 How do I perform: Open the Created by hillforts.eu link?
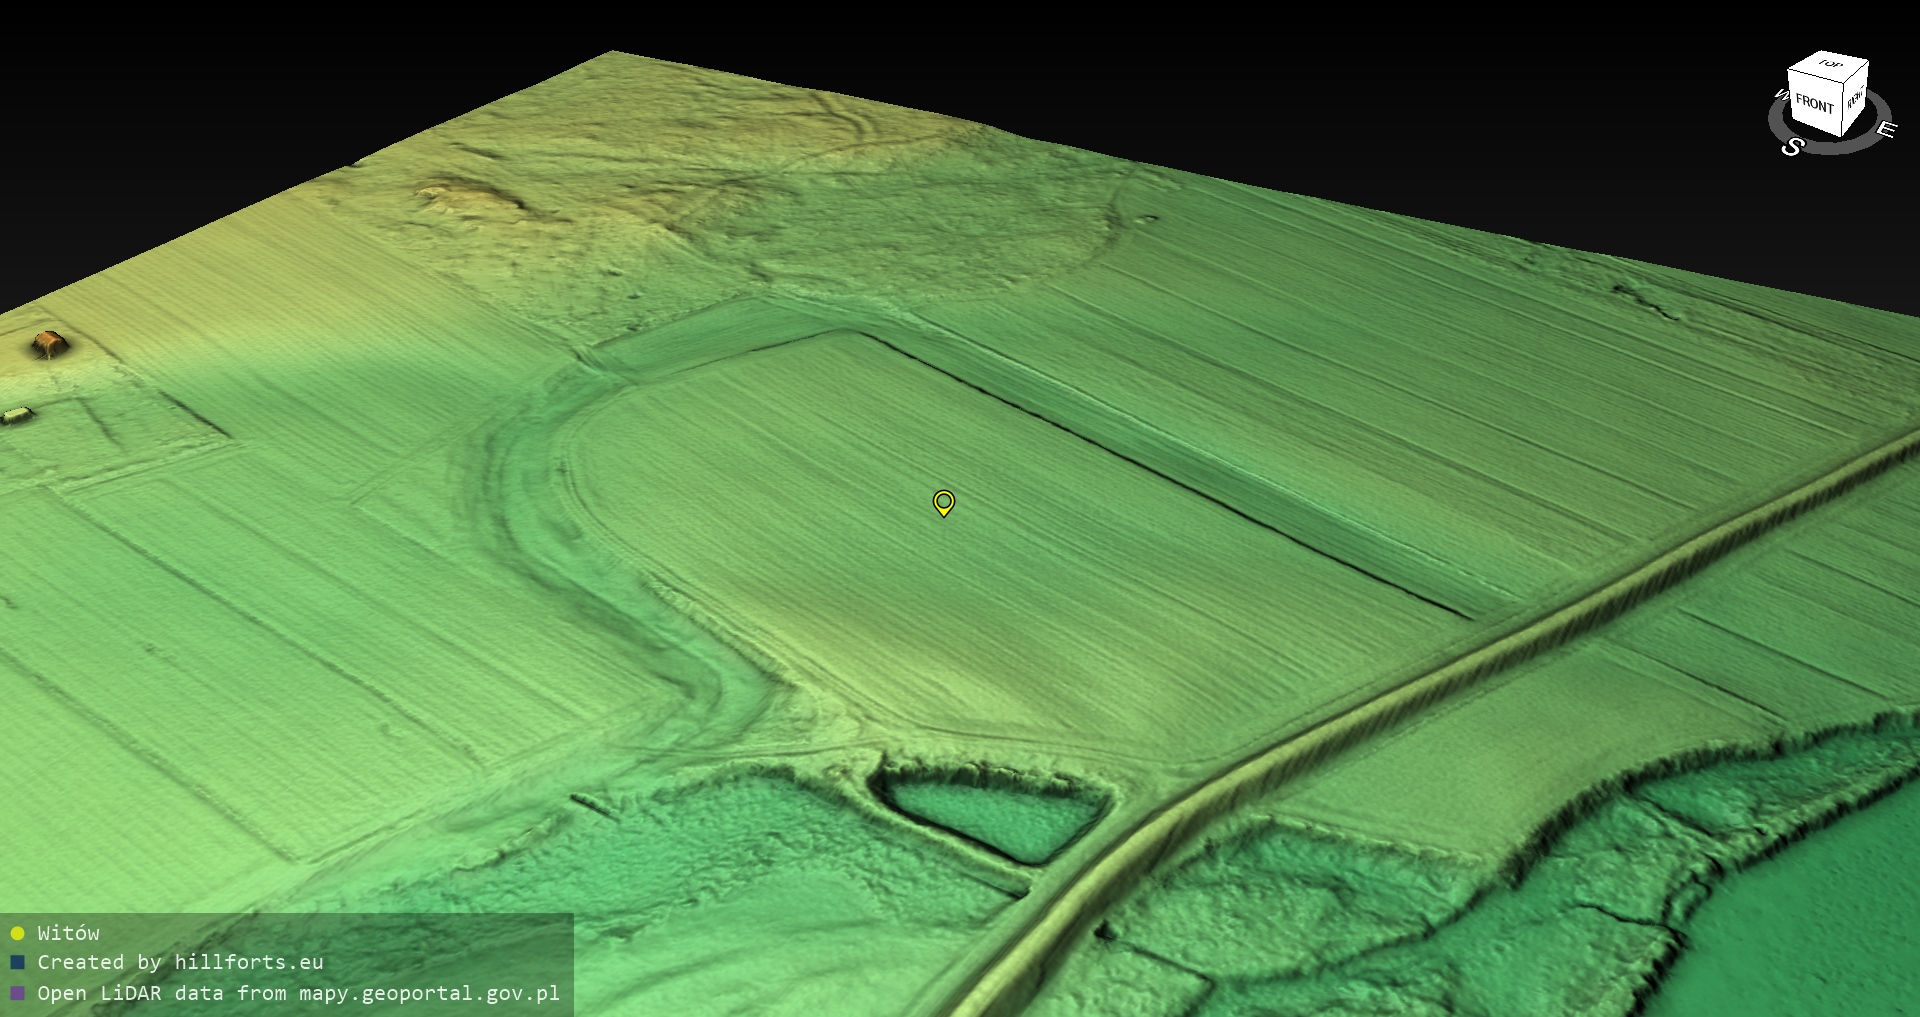(x=180, y=962)
